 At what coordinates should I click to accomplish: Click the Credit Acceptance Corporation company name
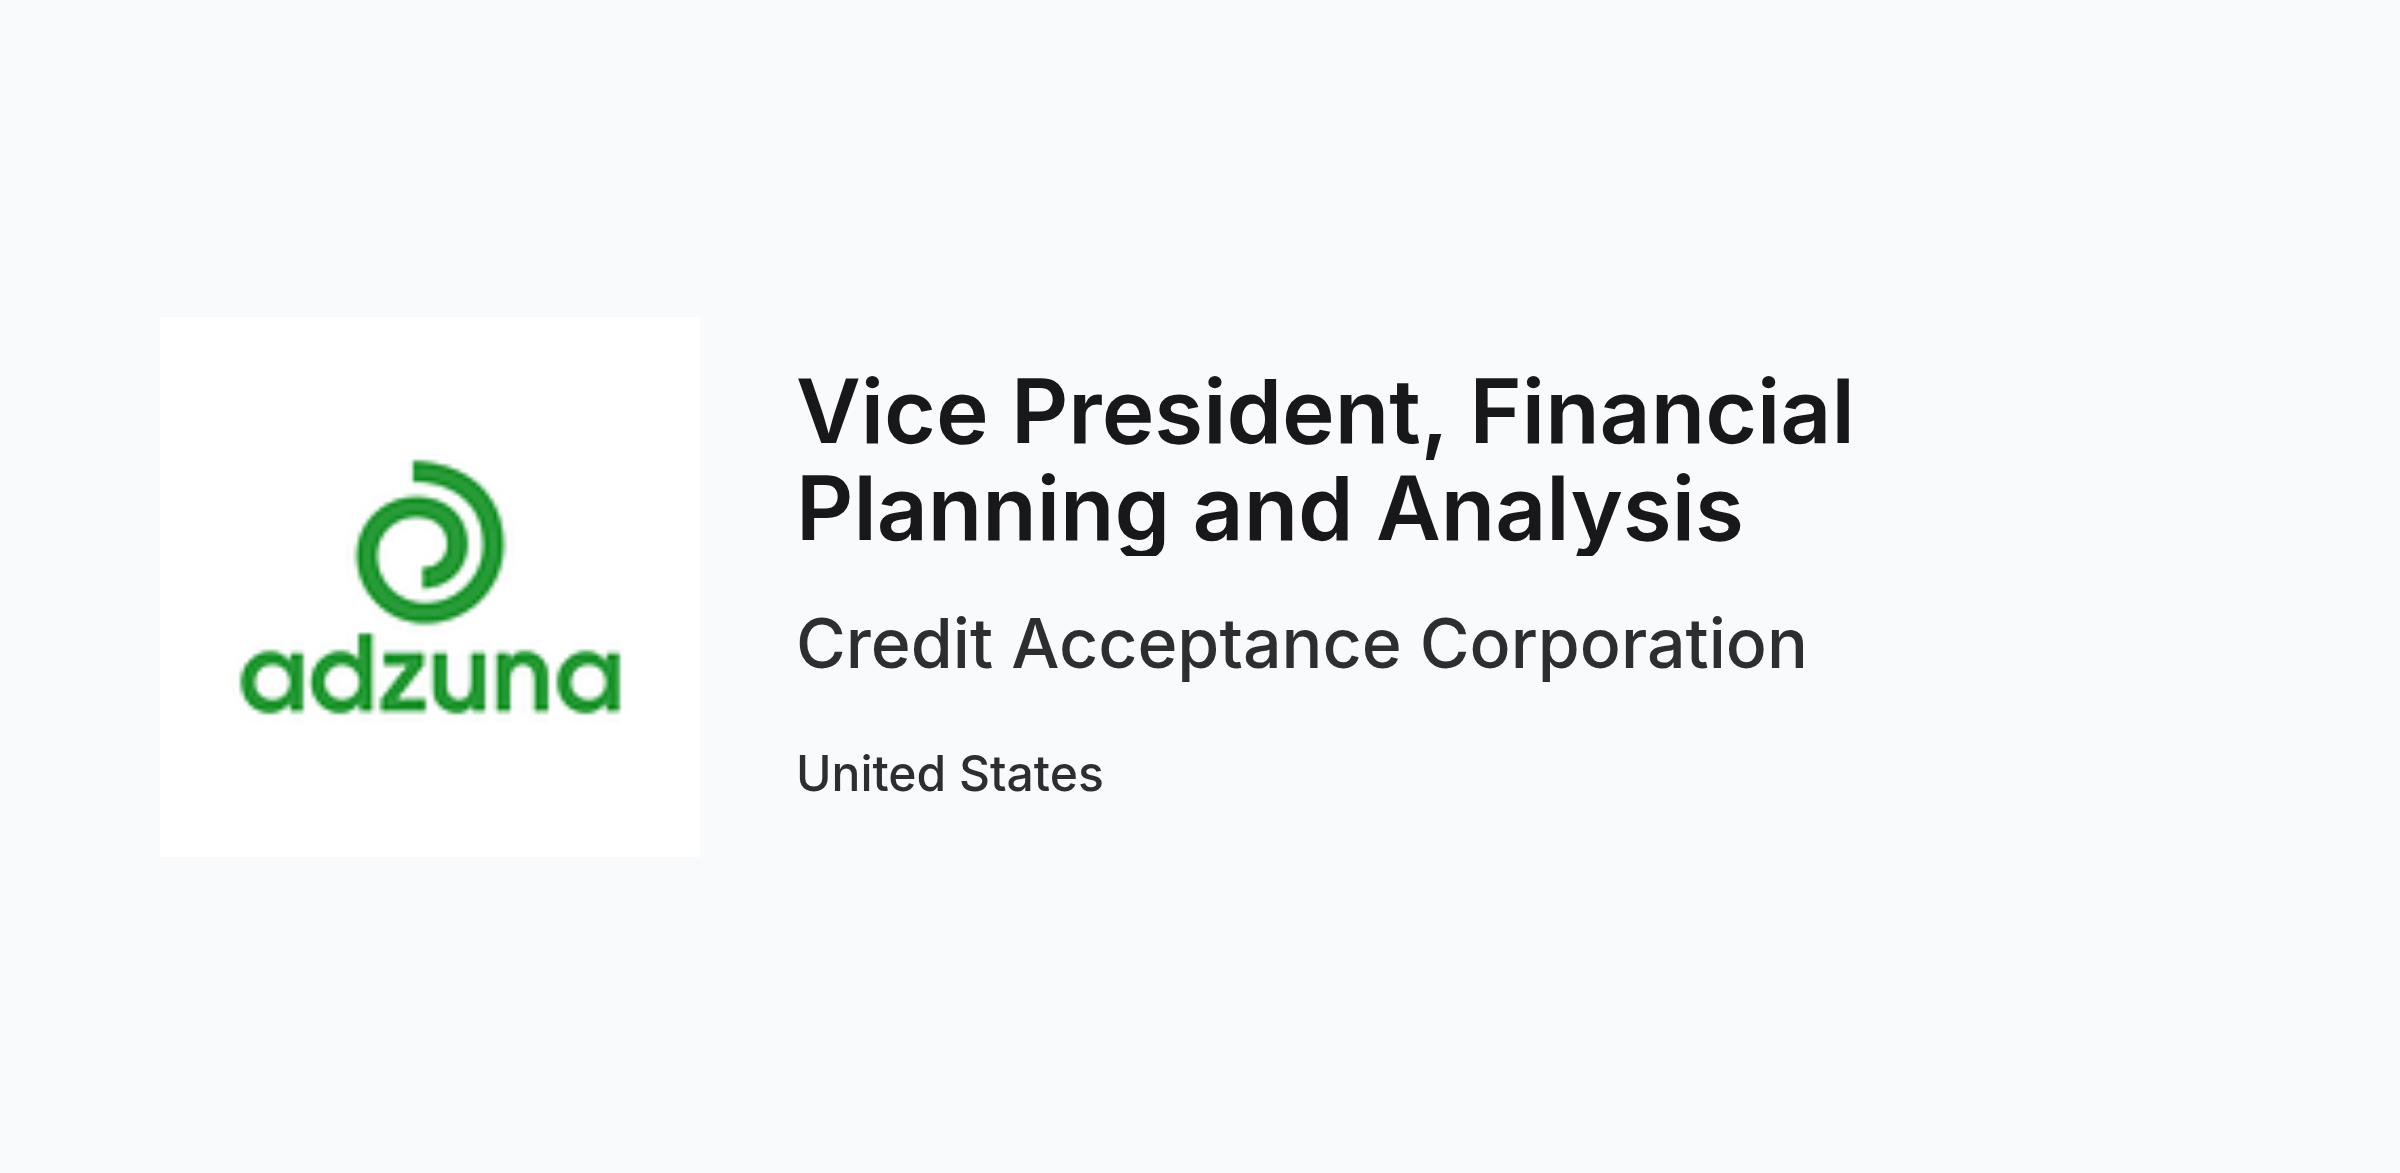tap(1301, 645)
